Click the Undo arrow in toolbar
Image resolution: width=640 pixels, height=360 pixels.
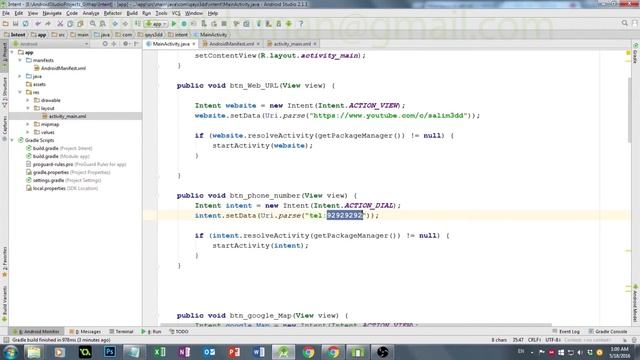[x=38, y=24]
